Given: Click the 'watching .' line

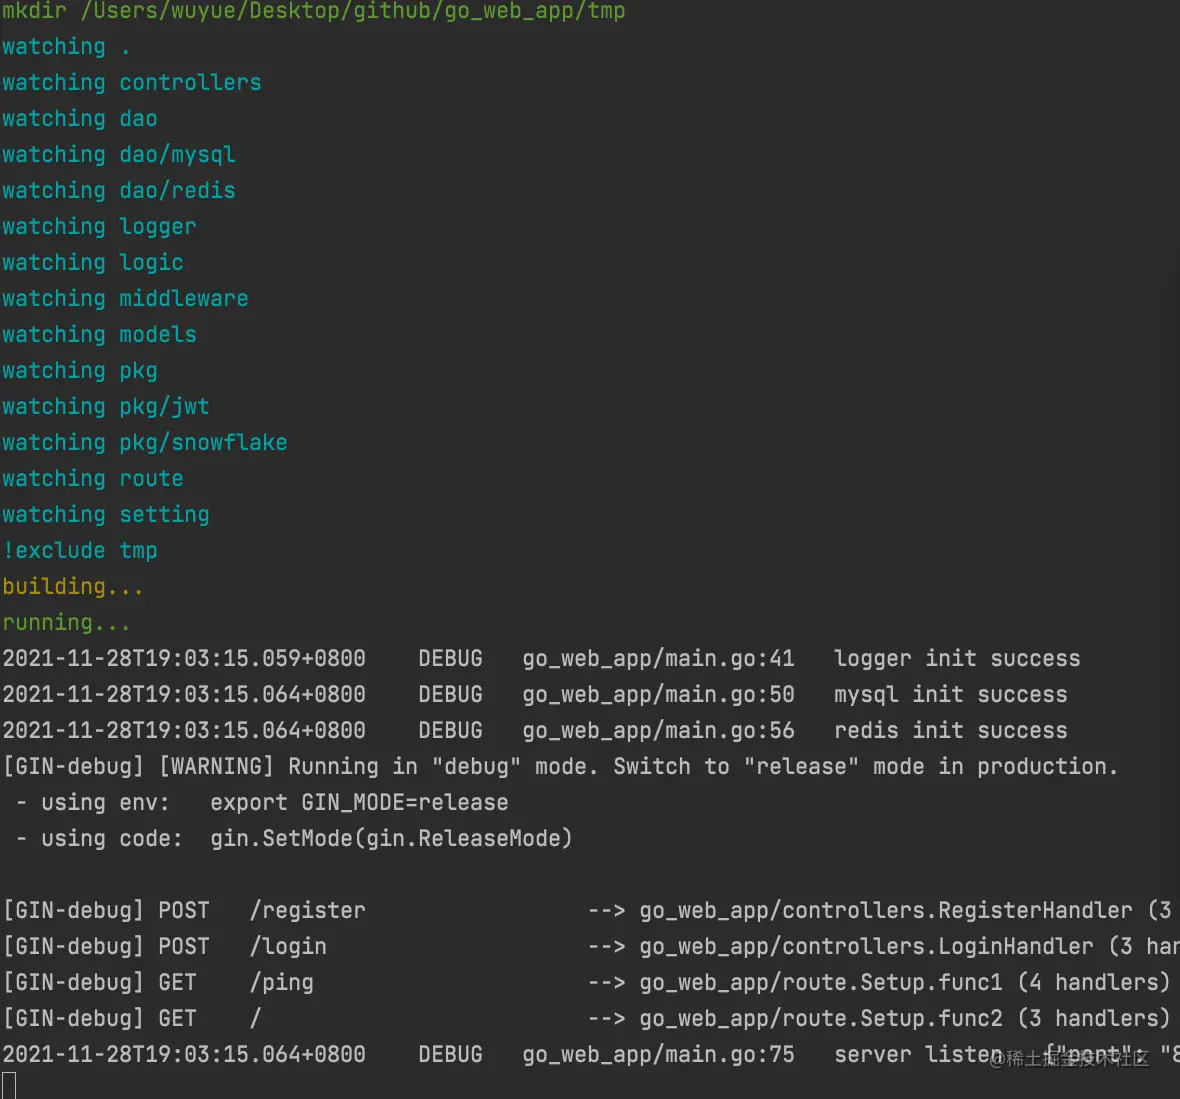Looking at the screenshot, I should click(66, 47).
